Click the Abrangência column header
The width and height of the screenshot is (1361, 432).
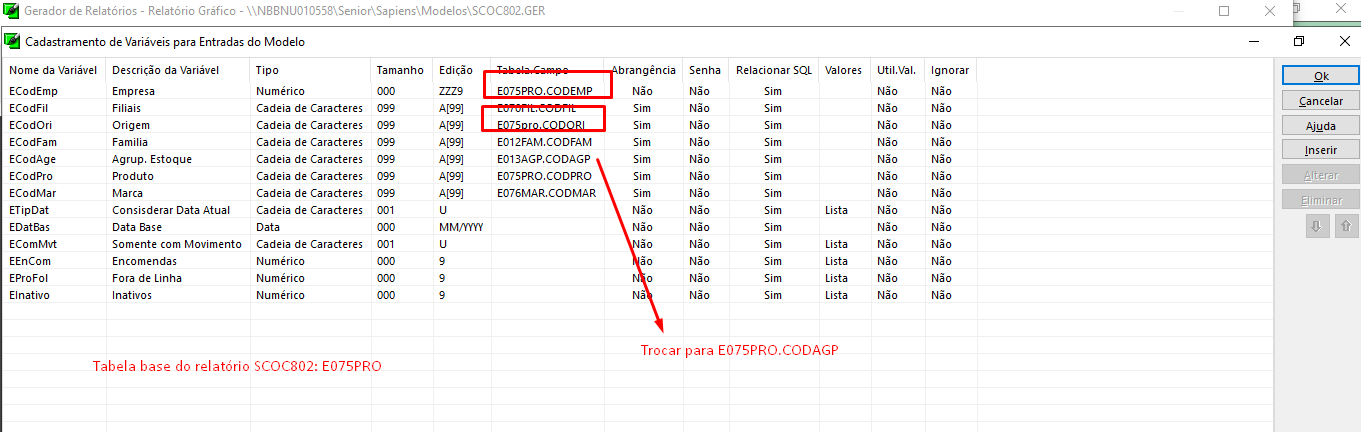(x=643, y=70)
